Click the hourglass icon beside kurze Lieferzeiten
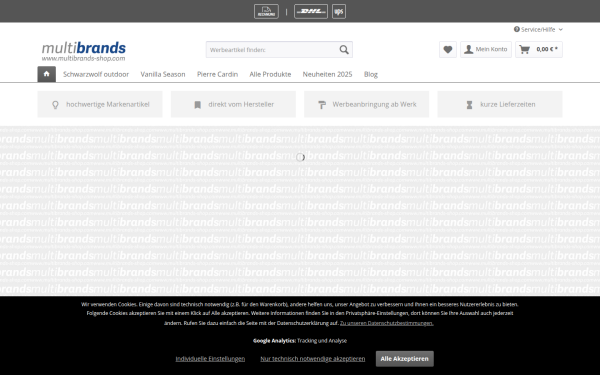 point(470,104)
